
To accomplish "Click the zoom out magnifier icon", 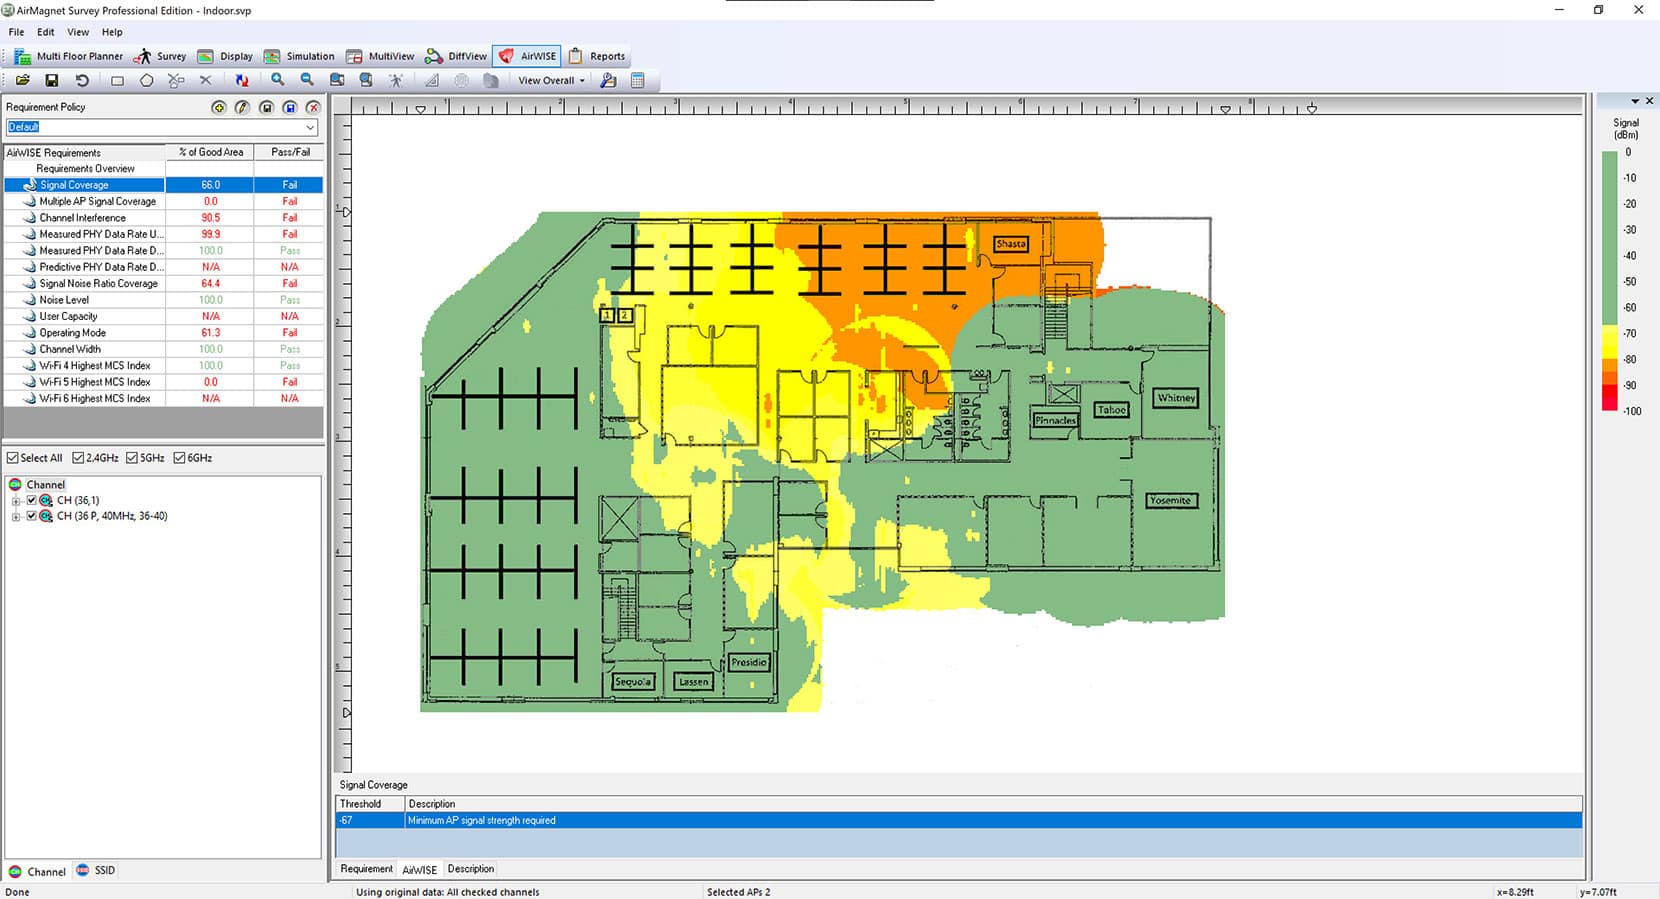I will pyautogui.click(x=307, y=80).
